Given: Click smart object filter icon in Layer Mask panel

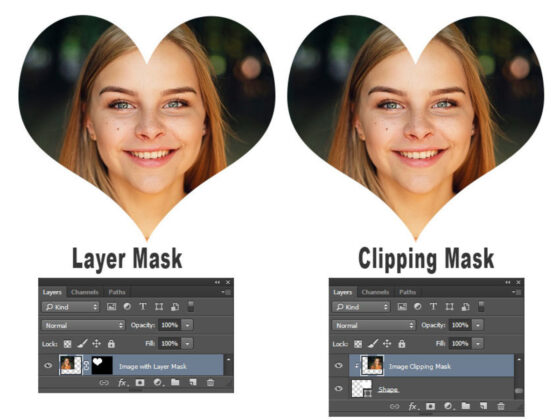Looking at the screenshot, I should 175,307.
